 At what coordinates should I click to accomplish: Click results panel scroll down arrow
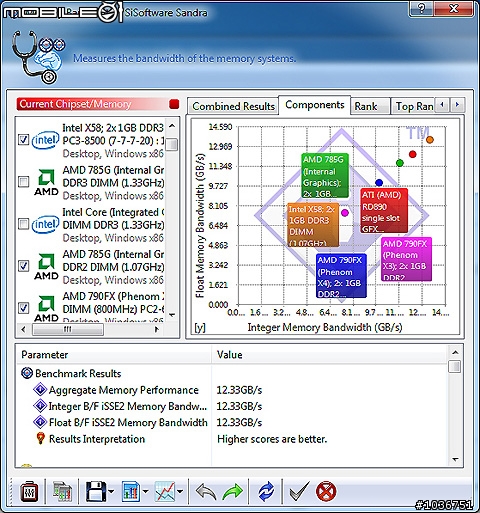[455, 460]
